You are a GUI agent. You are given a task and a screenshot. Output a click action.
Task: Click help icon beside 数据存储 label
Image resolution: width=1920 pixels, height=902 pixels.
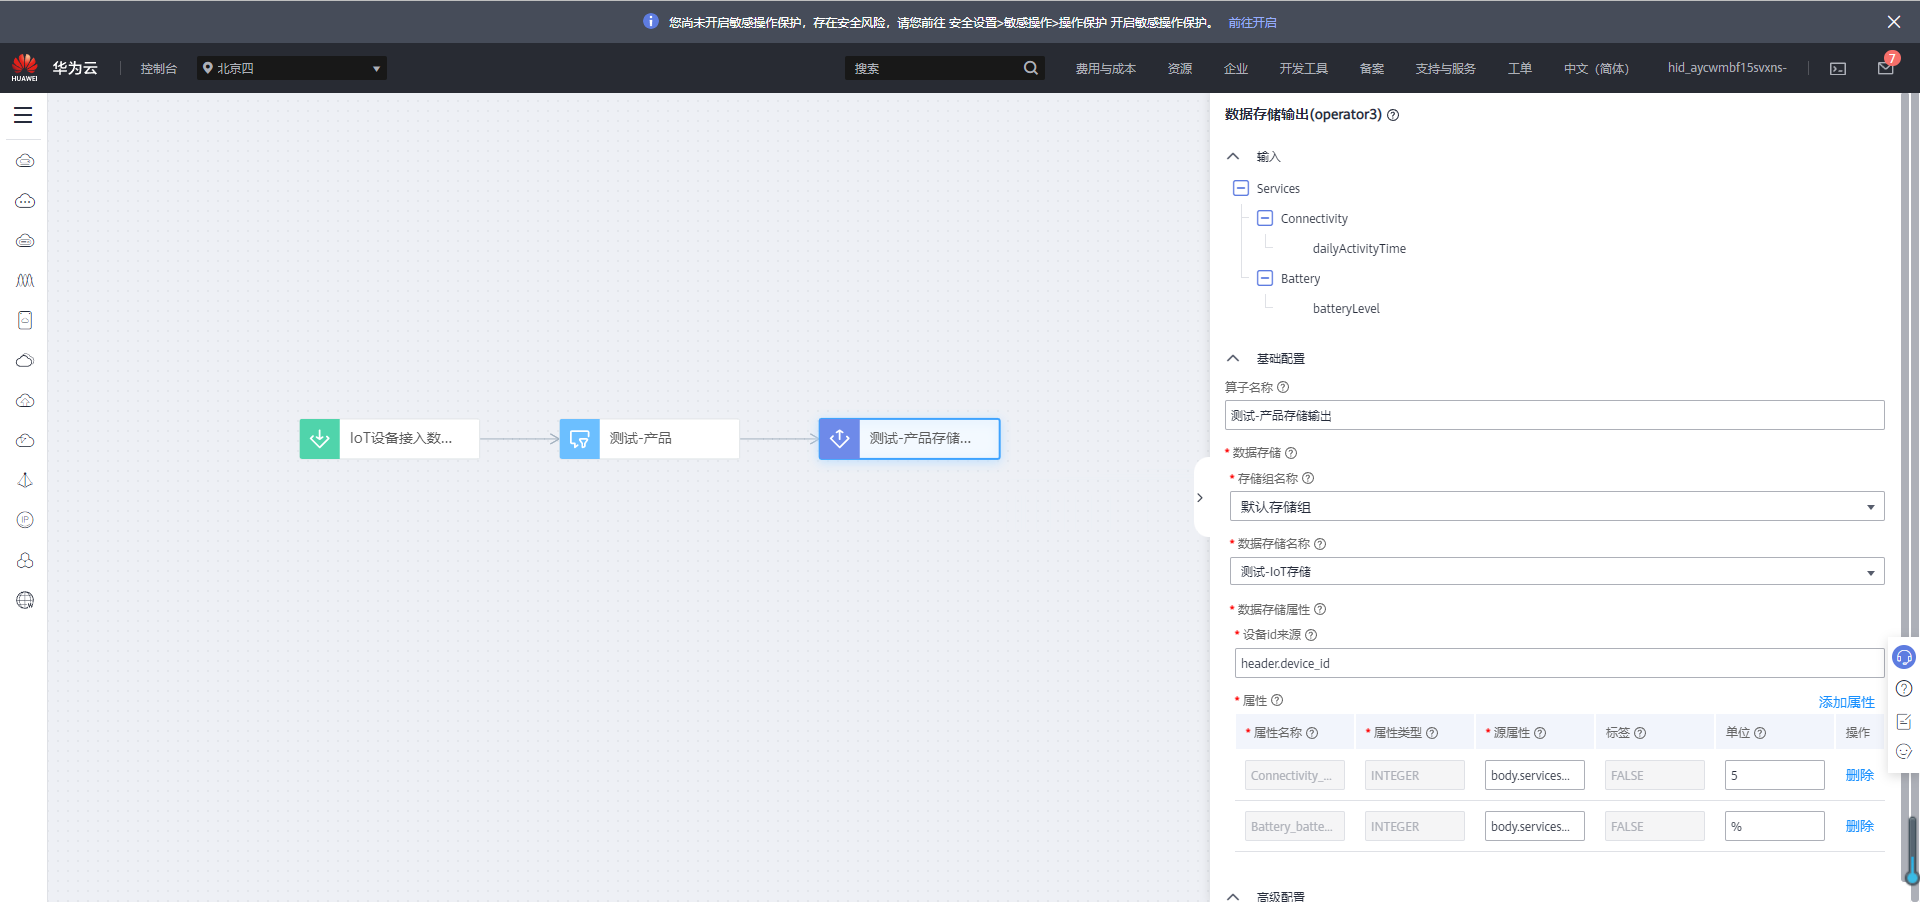click(1291, 453)
